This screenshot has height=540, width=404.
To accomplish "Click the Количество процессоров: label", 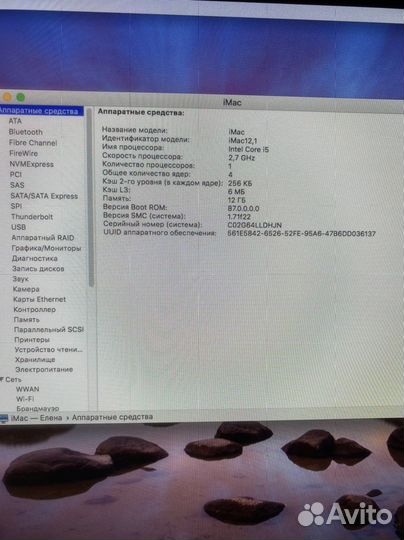I will [148, 165].
